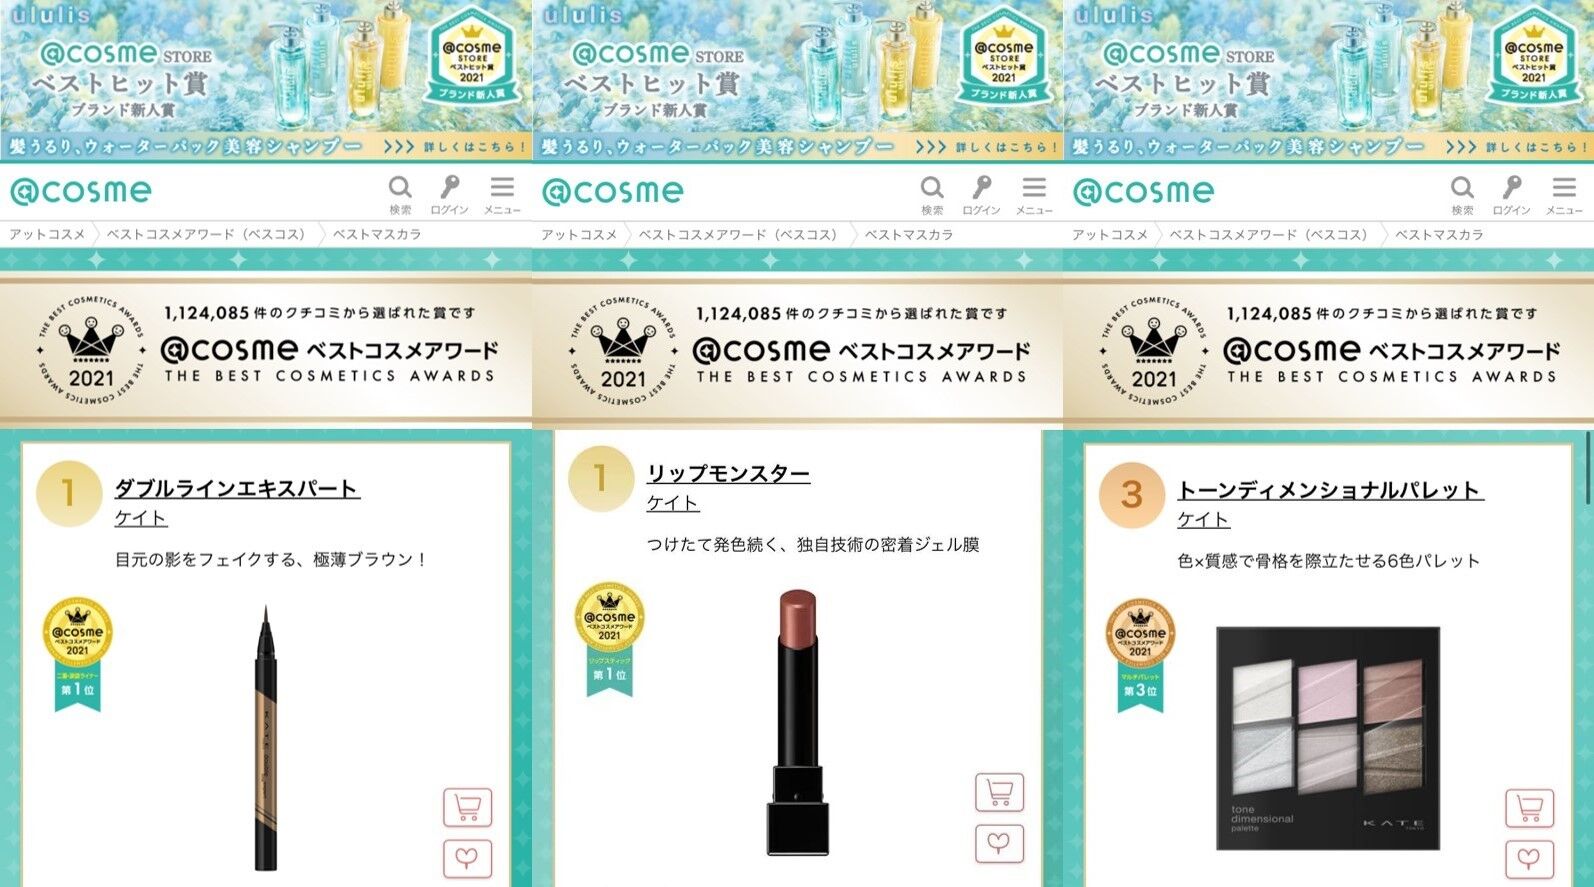
Task: View the brown lipstick product image
Action: [x=797, y=722]
